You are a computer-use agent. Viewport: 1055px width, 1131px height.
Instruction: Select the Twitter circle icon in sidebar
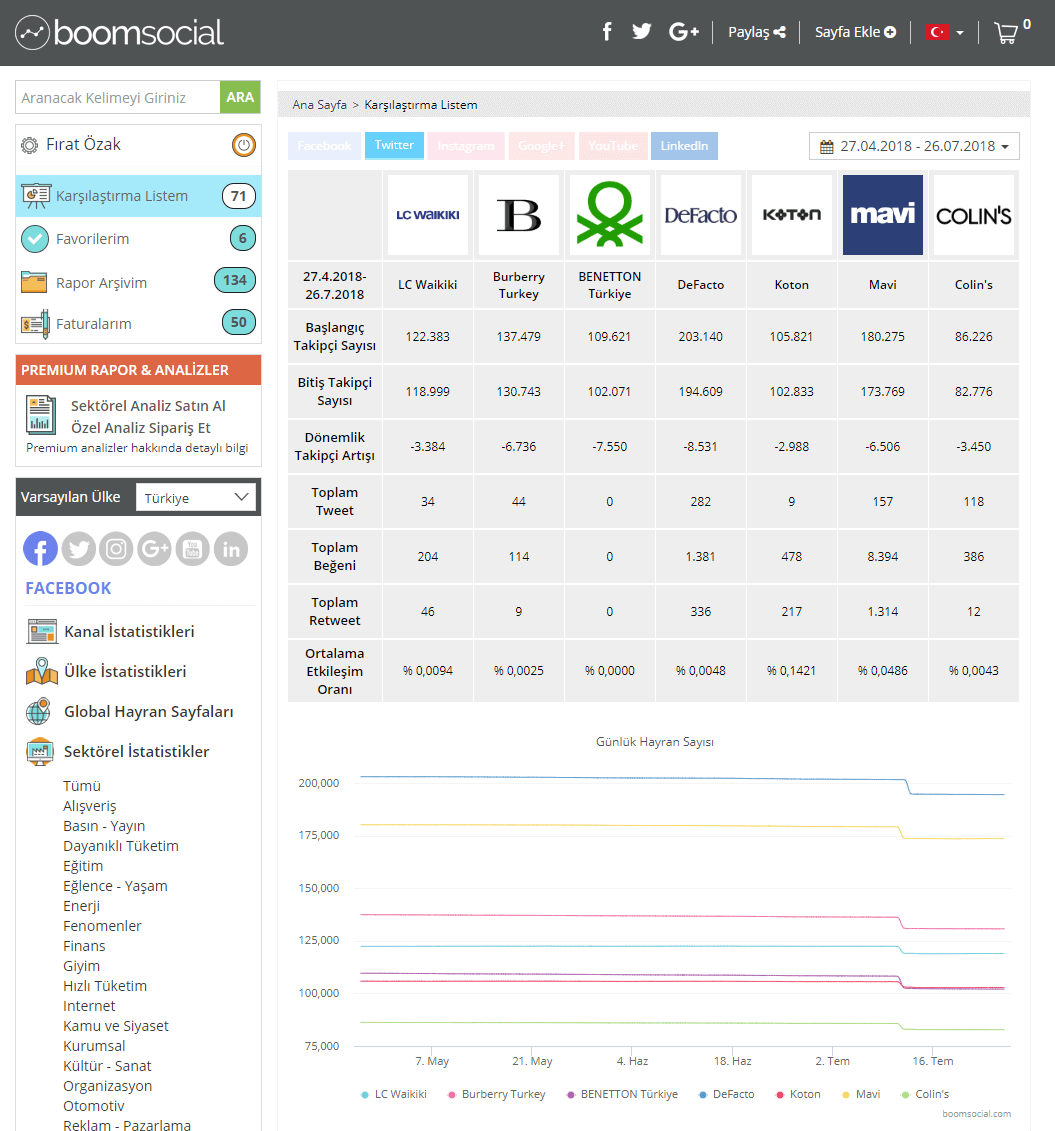[x=79, y=549]
